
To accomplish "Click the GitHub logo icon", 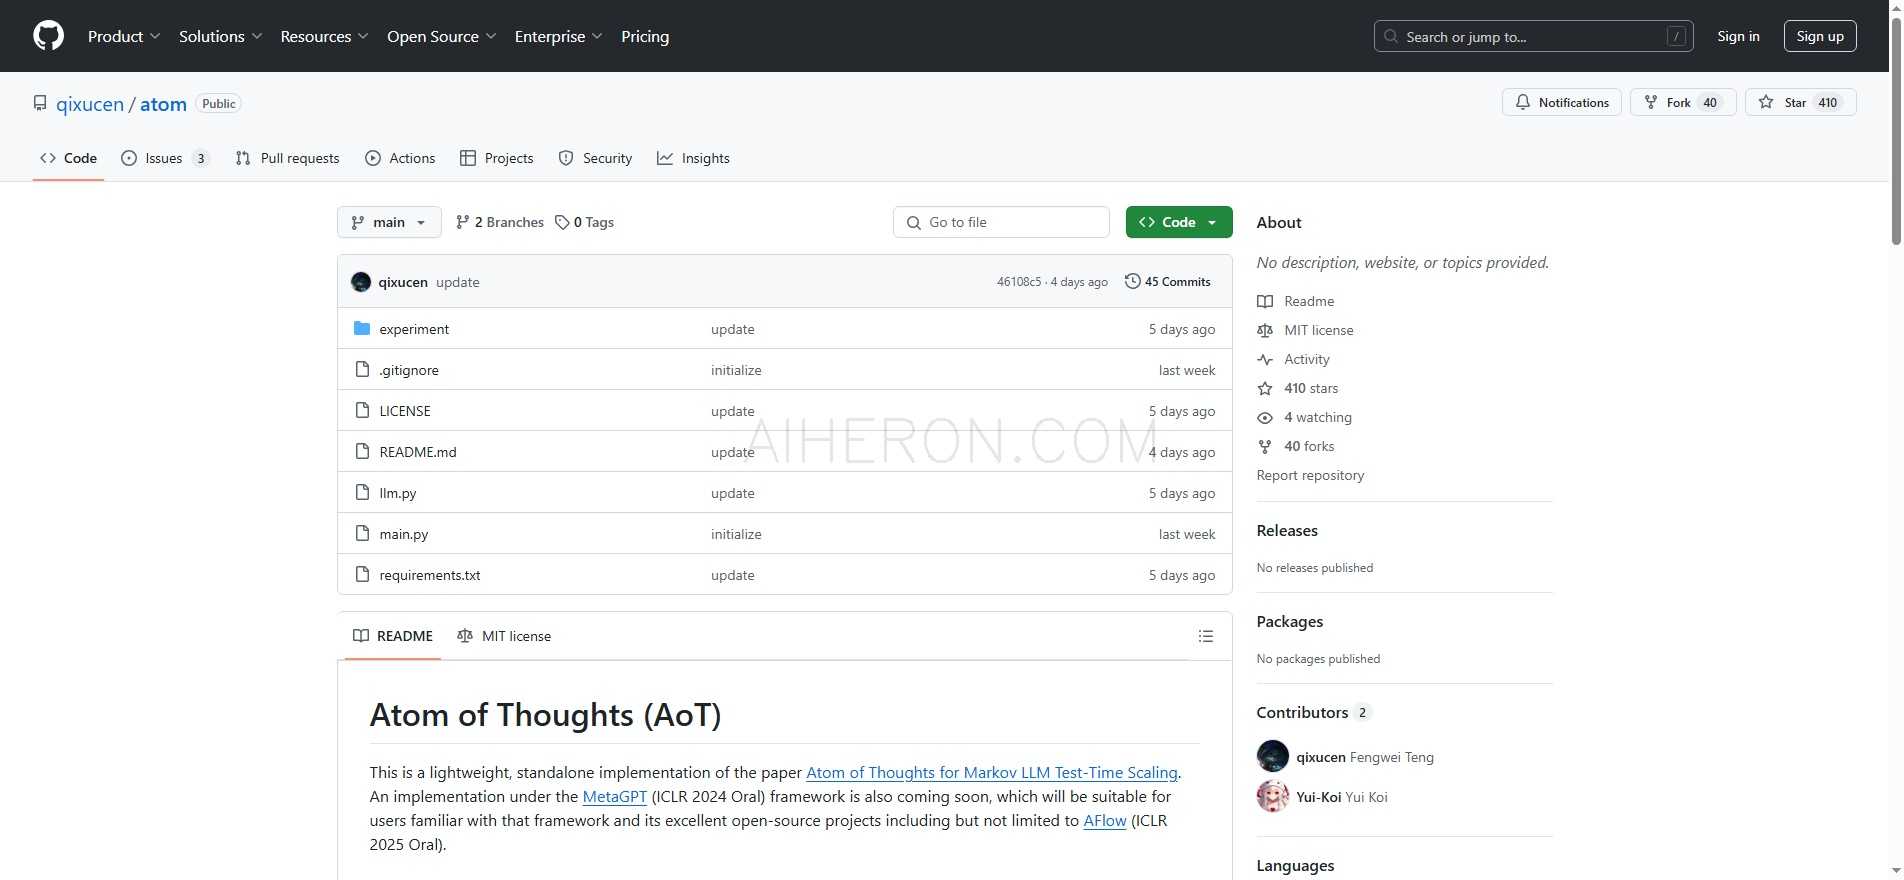I will (48, 36).
